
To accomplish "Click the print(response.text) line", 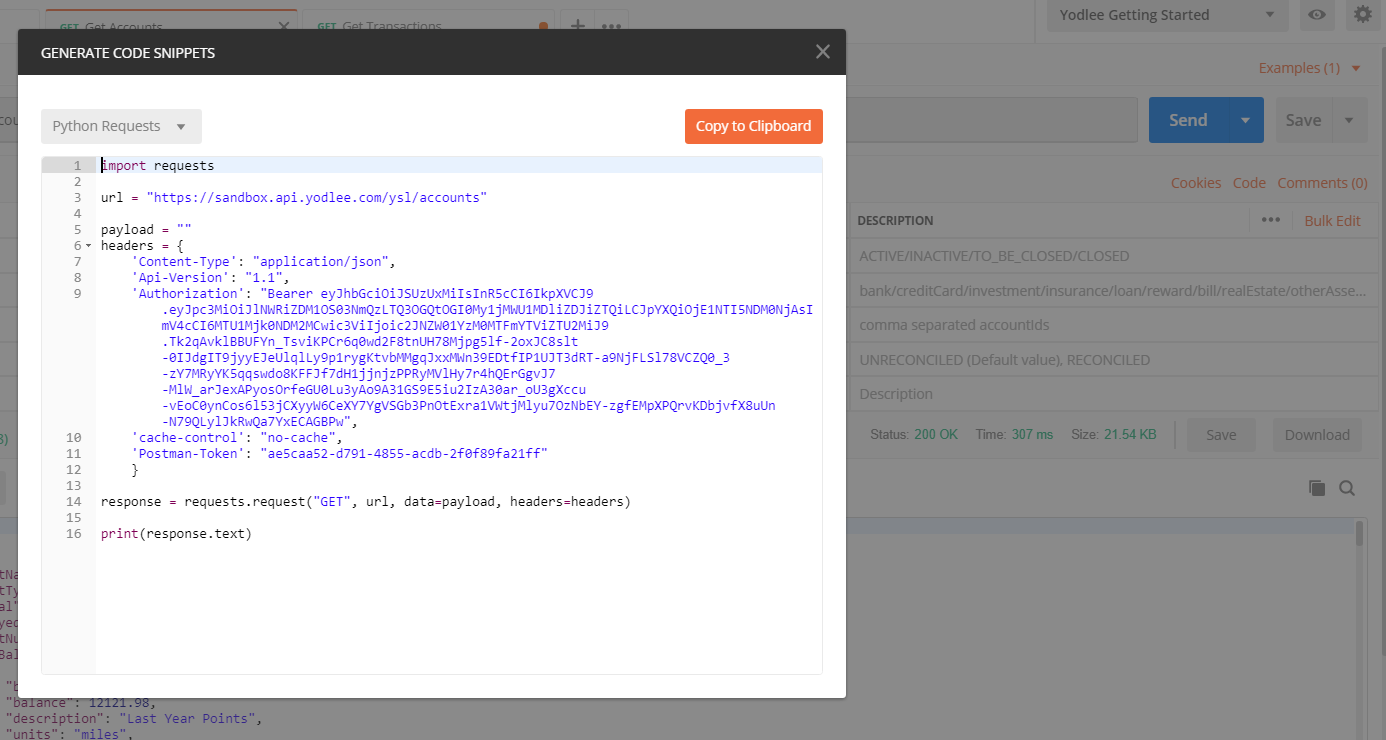I will [x=176, y=534].
